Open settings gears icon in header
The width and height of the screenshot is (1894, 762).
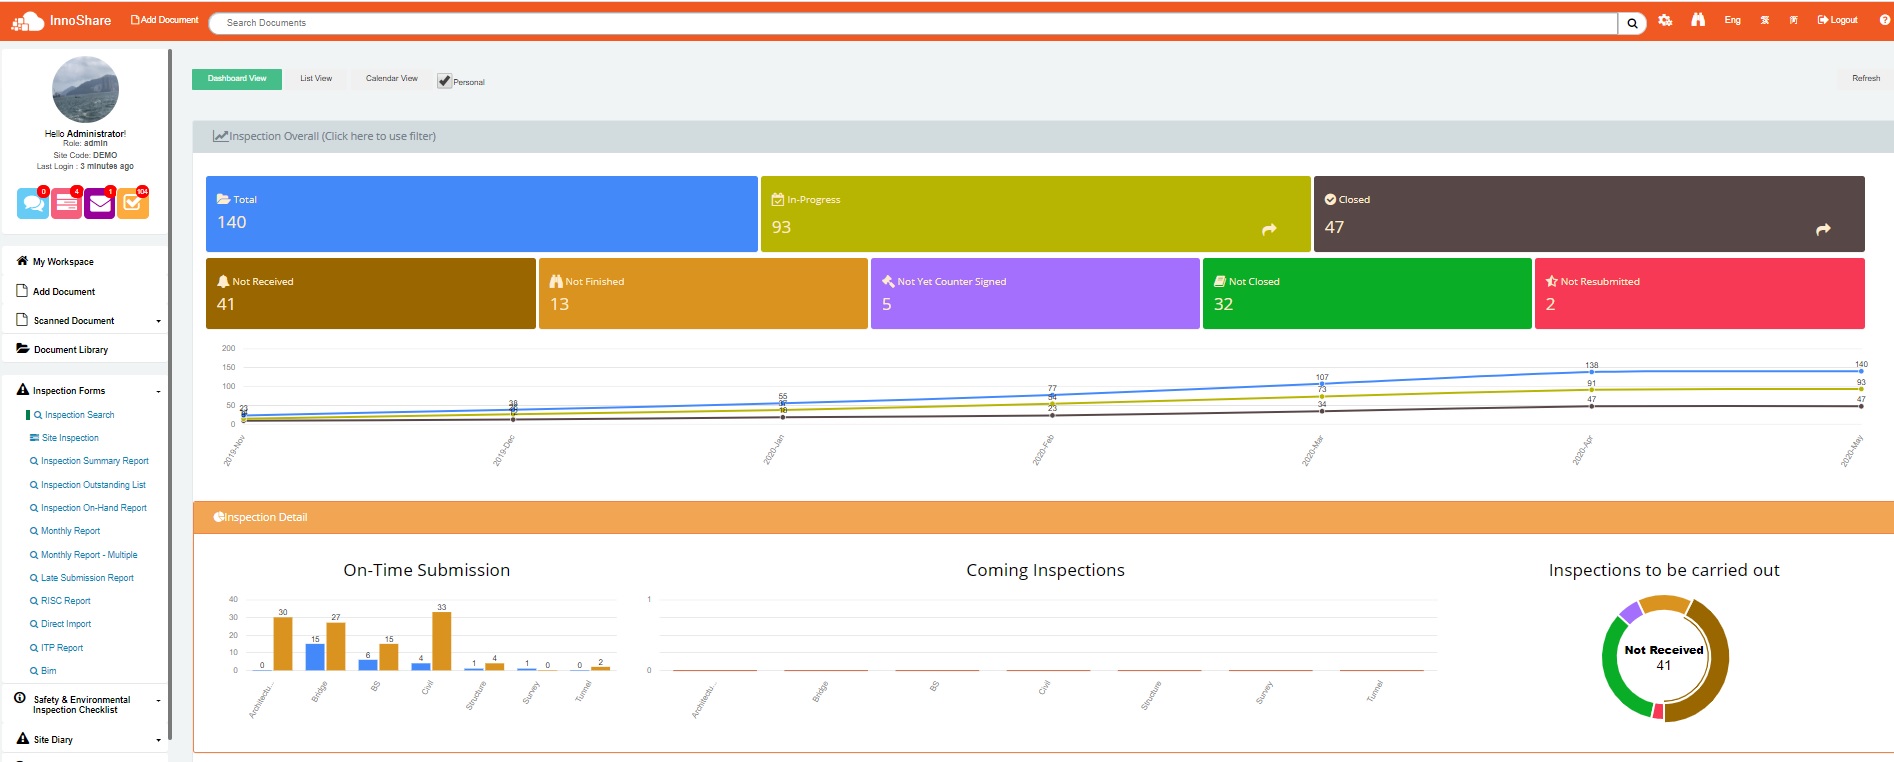(1665, 21)
